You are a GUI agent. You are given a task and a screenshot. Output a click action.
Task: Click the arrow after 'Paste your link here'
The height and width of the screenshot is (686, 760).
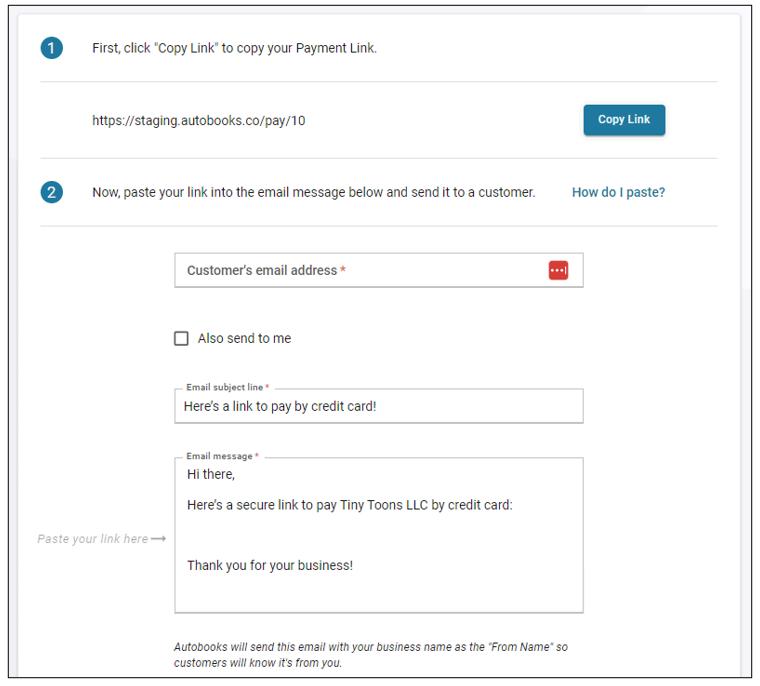(x=158, y=539)
